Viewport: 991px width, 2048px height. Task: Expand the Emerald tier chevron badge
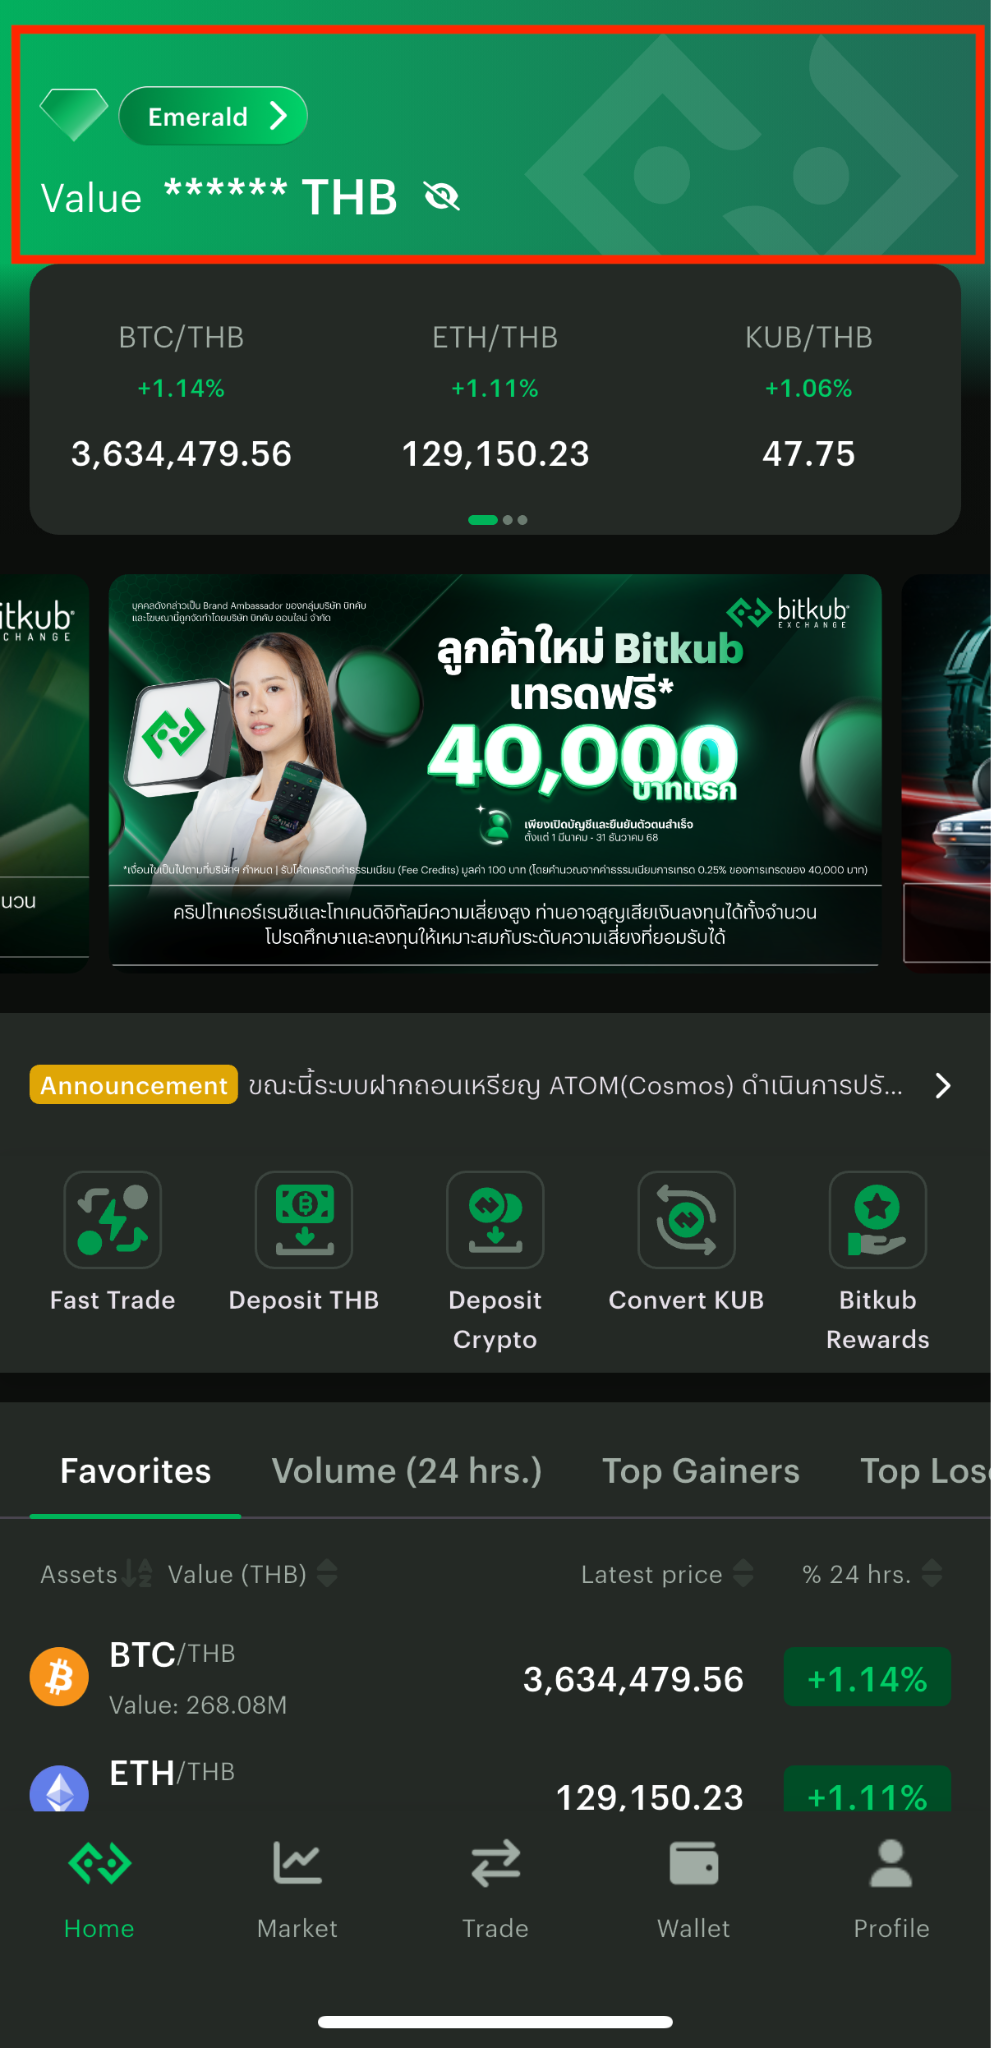[213, 116]
